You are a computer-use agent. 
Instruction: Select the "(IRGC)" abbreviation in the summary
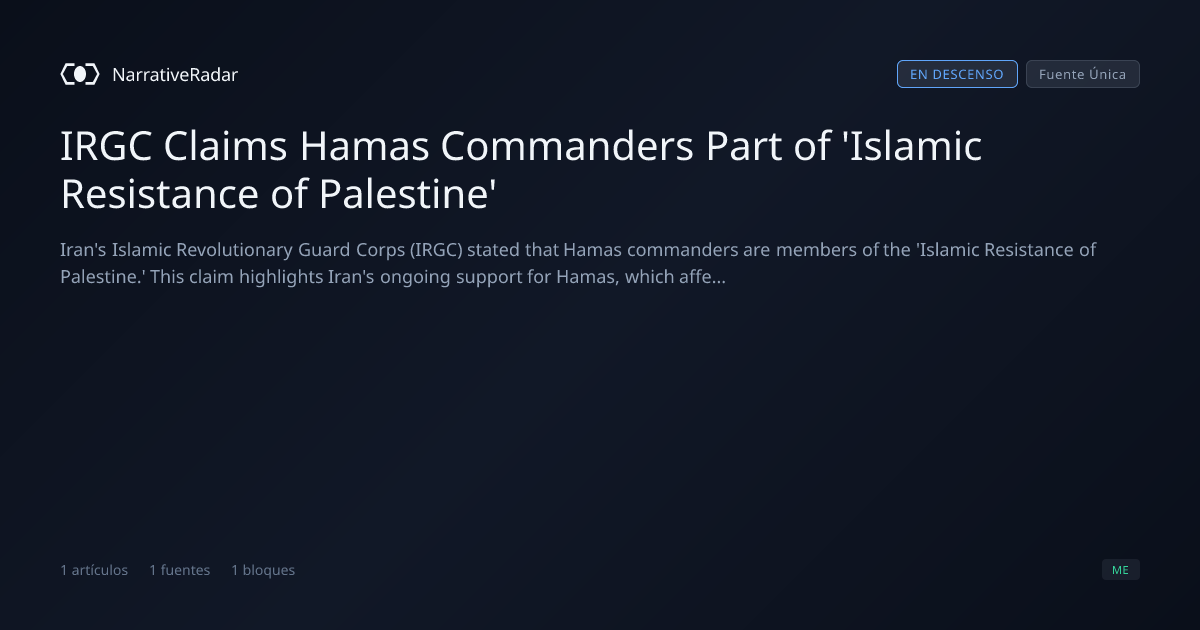[436, 249]
